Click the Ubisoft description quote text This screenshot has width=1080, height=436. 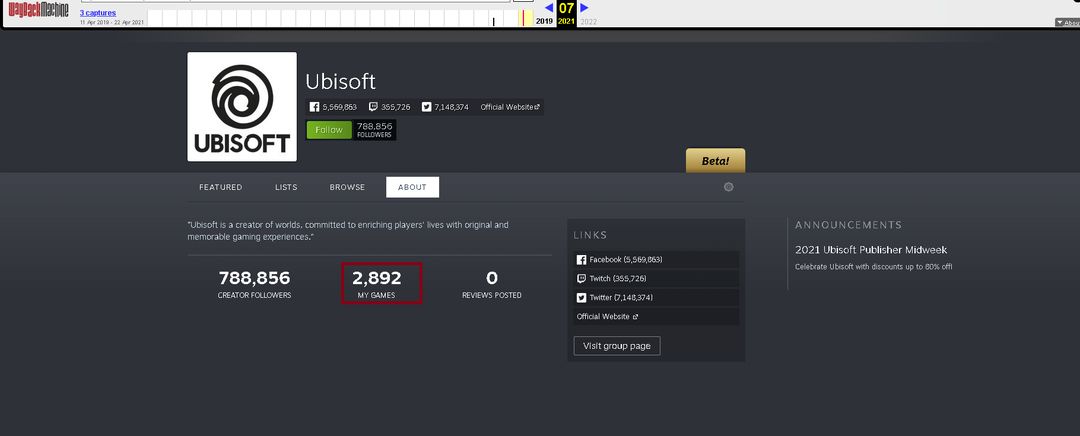(x=348, y=231)
